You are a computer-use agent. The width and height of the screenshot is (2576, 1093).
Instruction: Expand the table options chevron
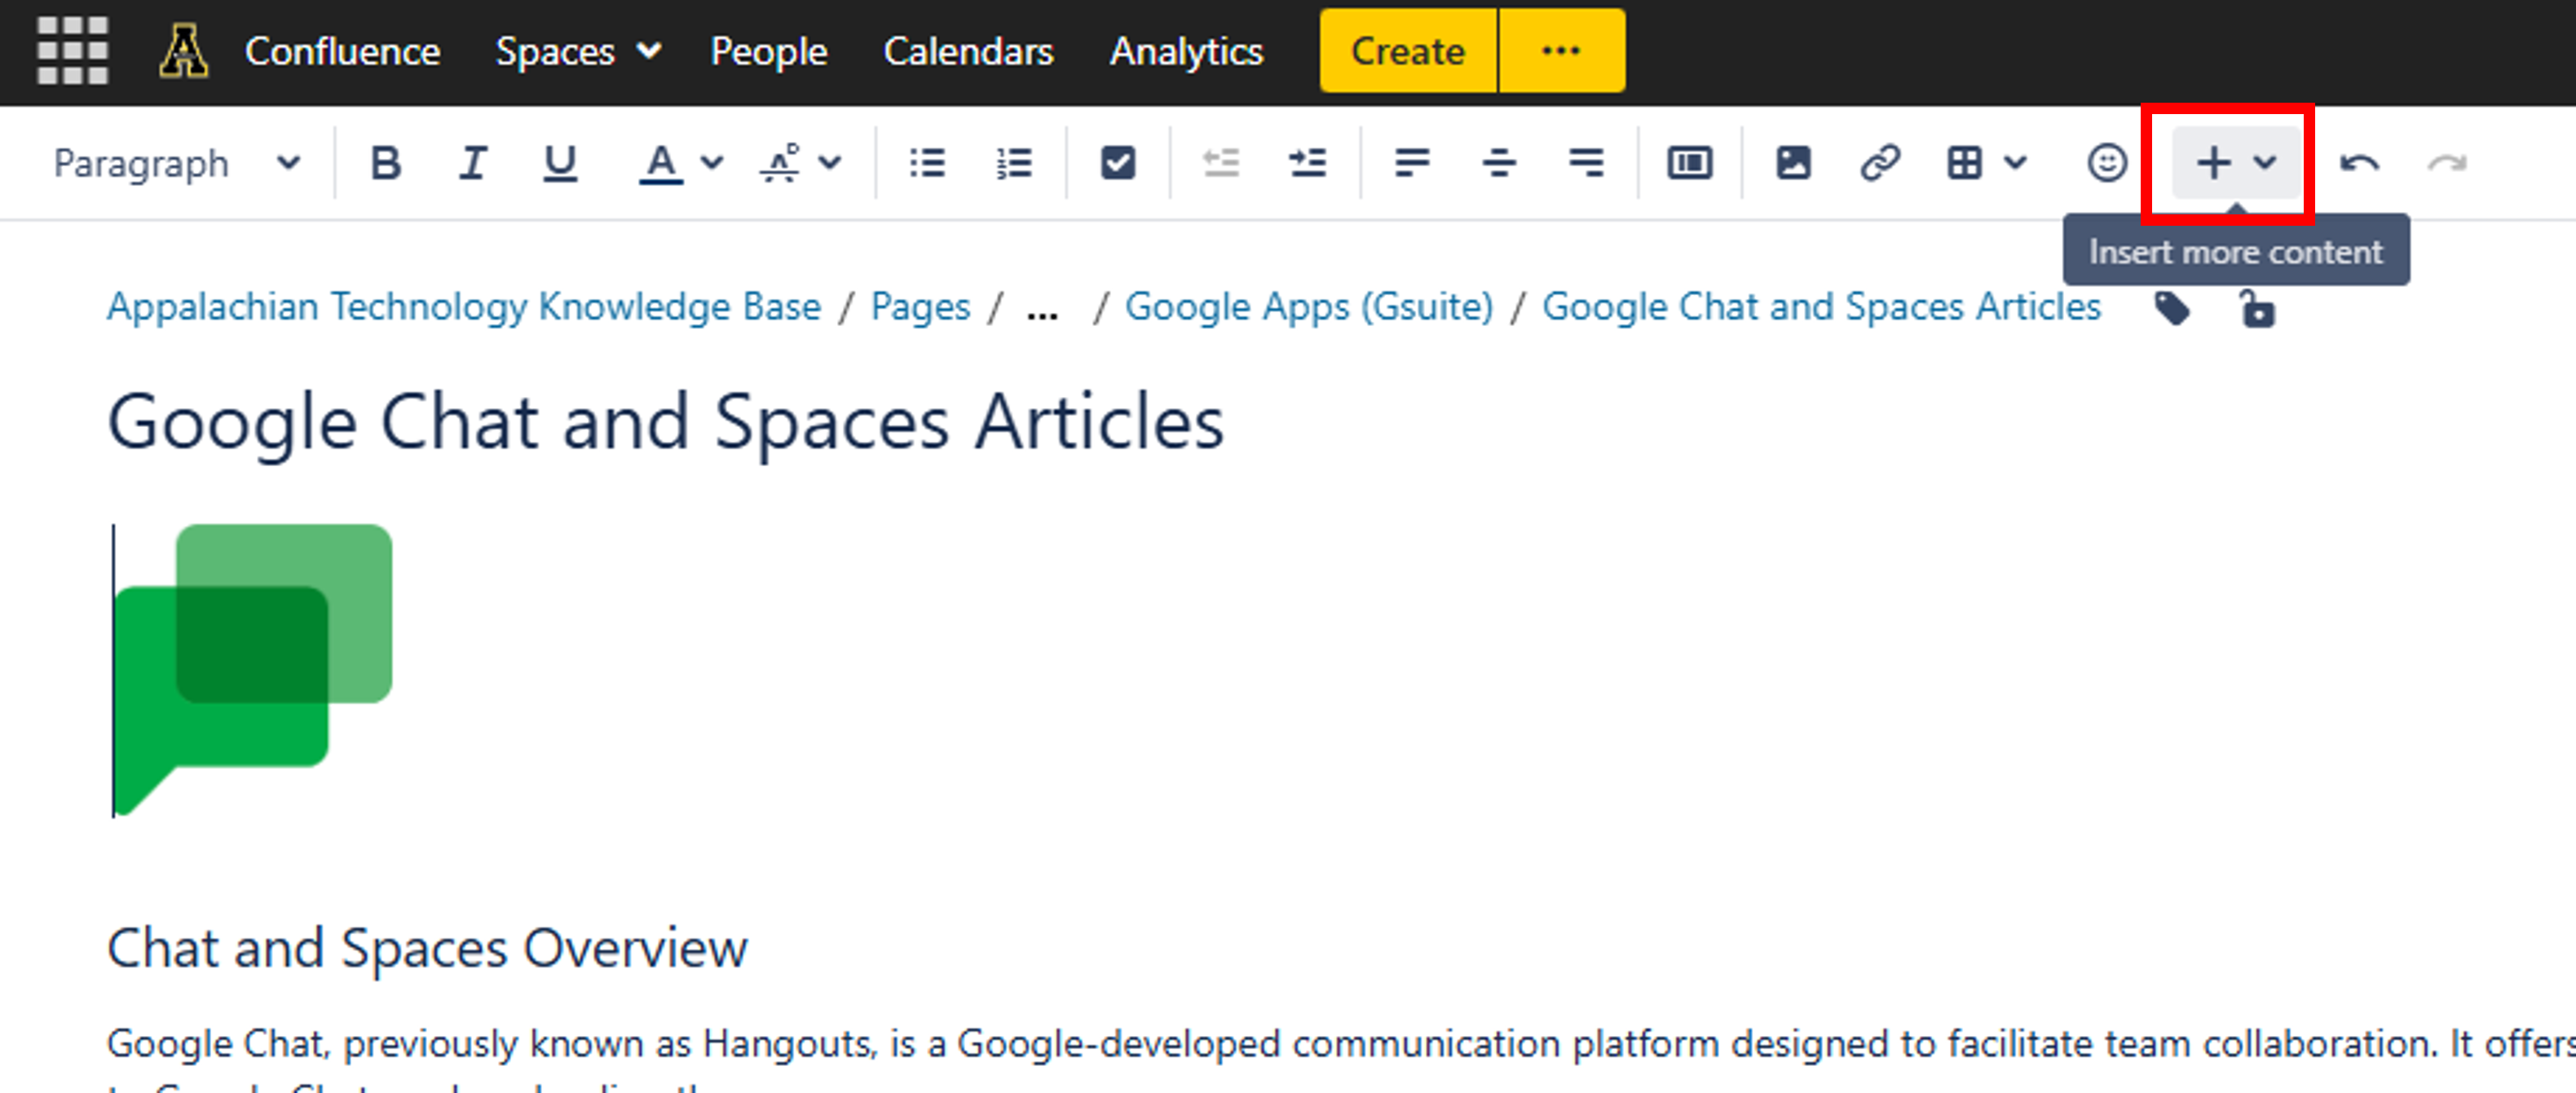coord(2016,163)
